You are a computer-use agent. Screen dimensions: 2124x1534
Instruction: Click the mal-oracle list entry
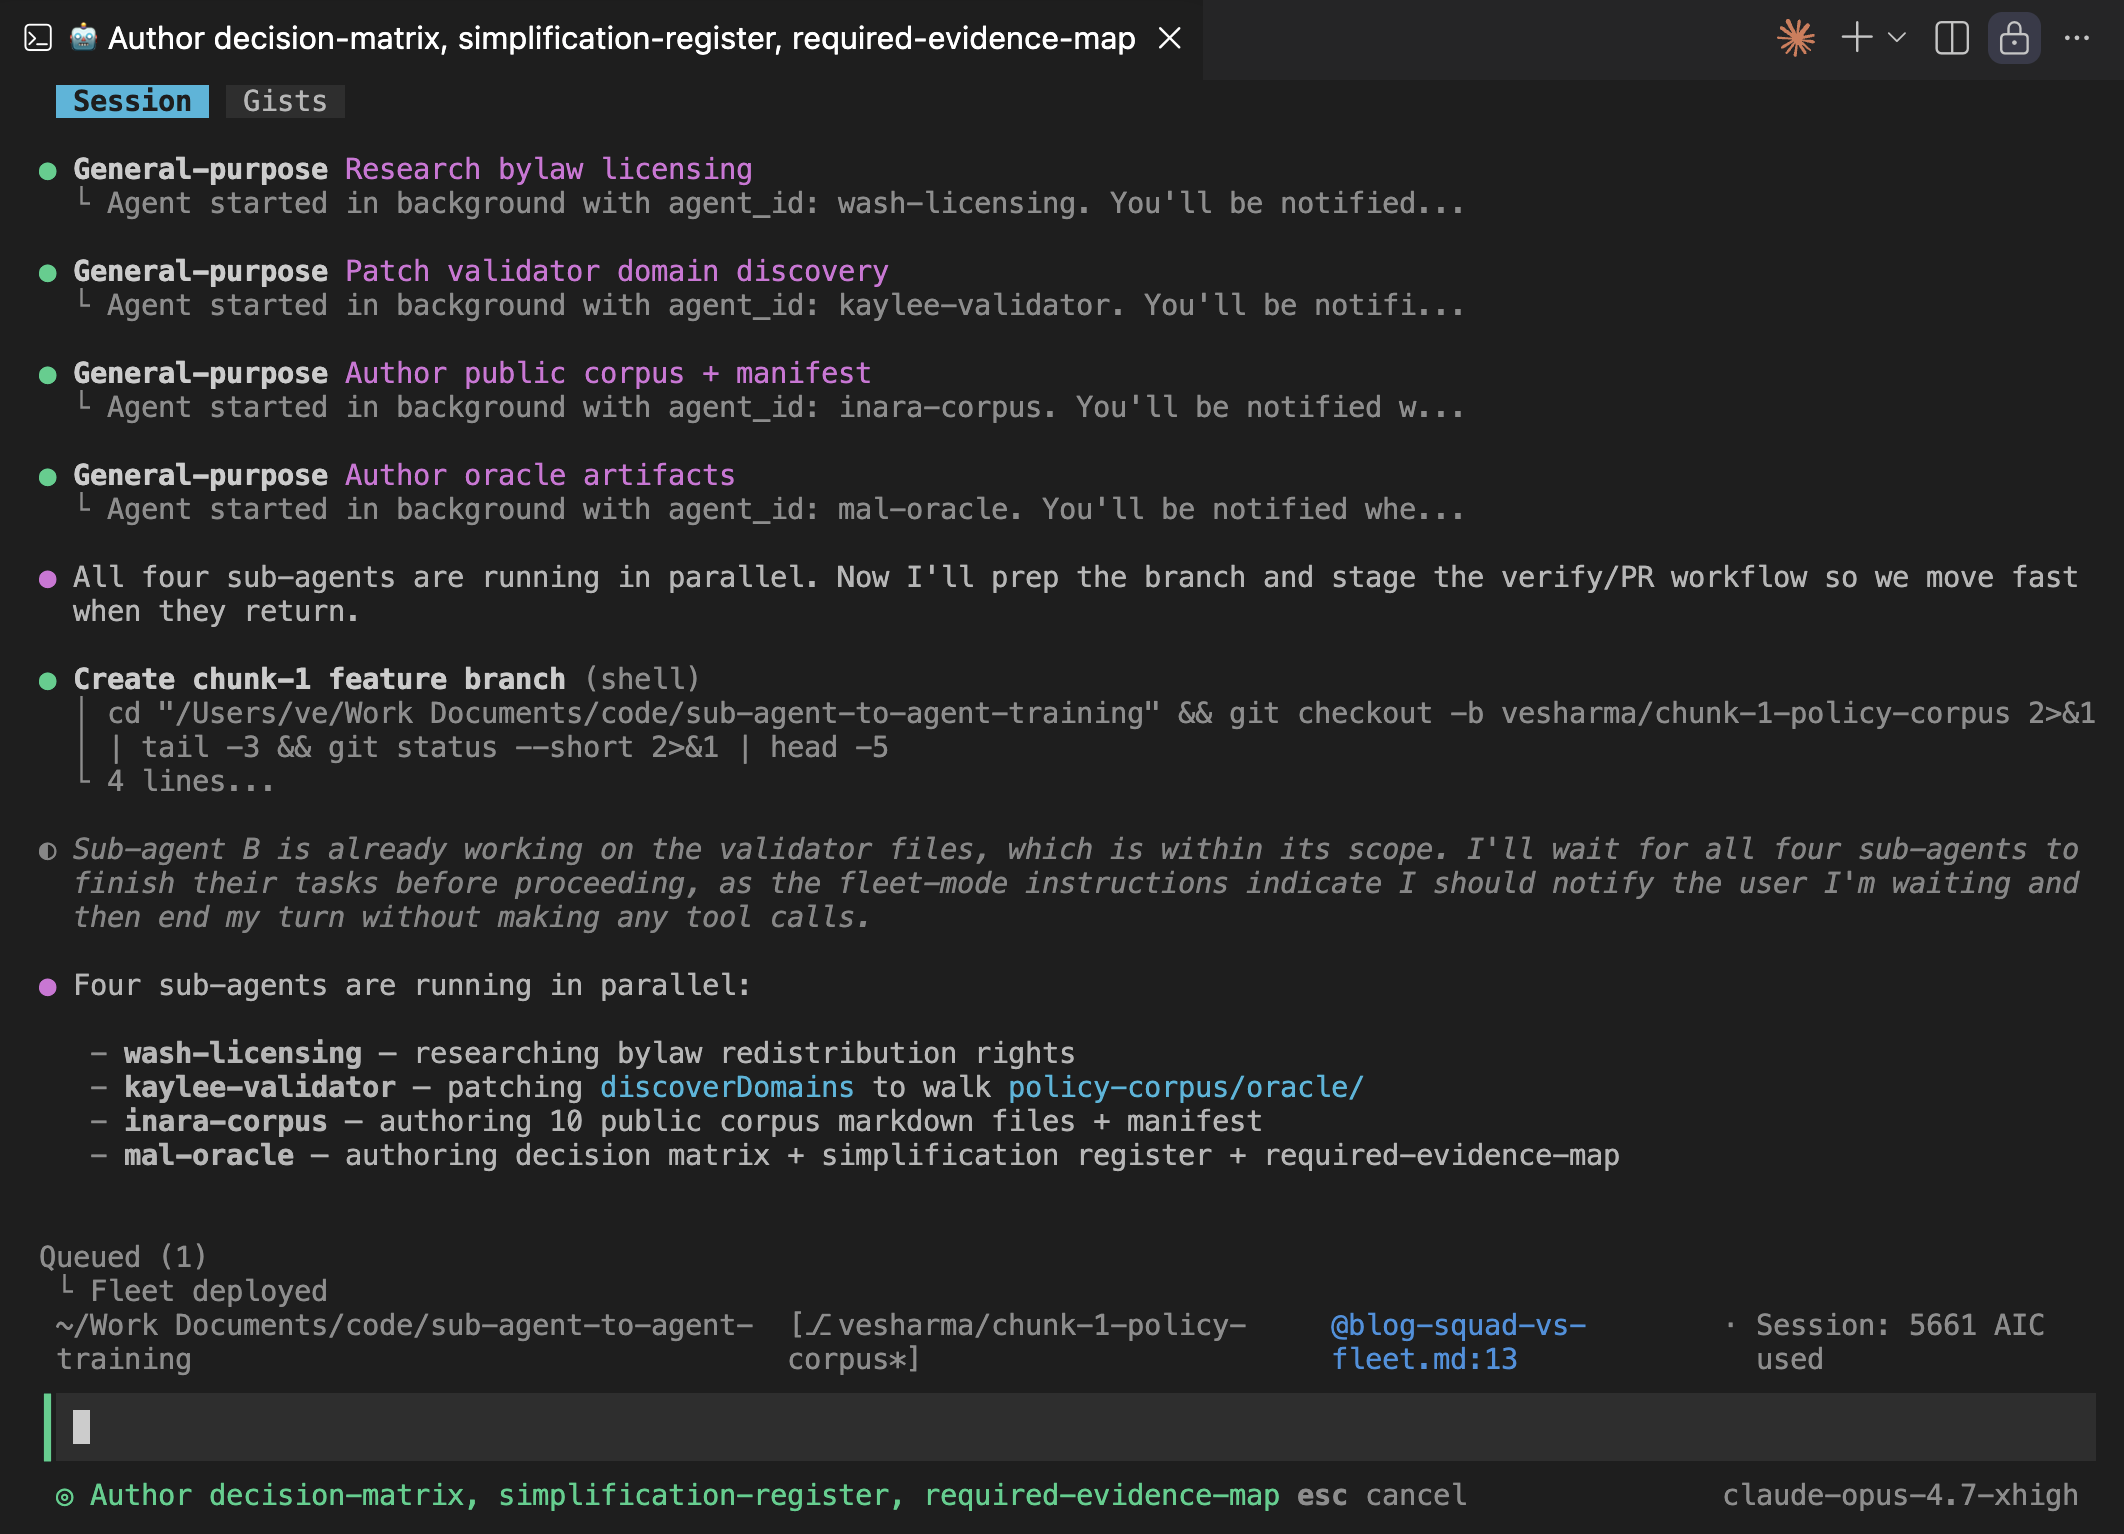855,1155
